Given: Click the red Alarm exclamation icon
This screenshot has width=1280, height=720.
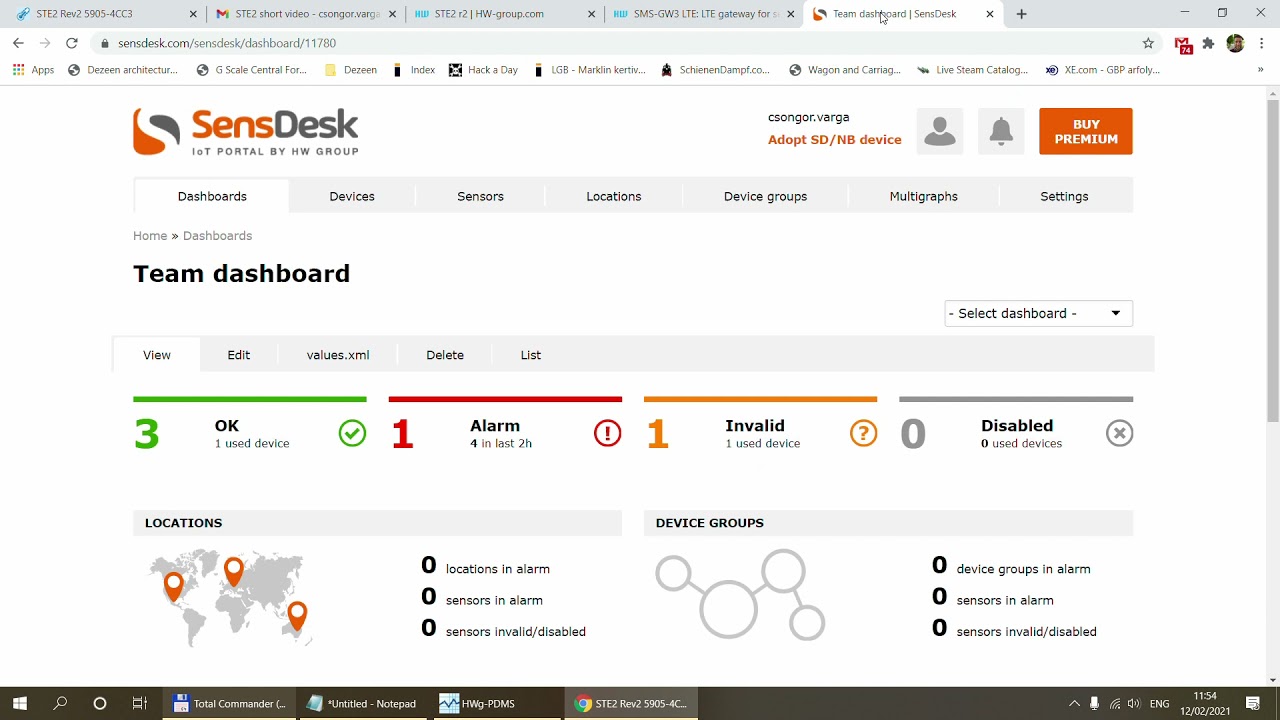Looking at the screenshot, I should [608, 433].
